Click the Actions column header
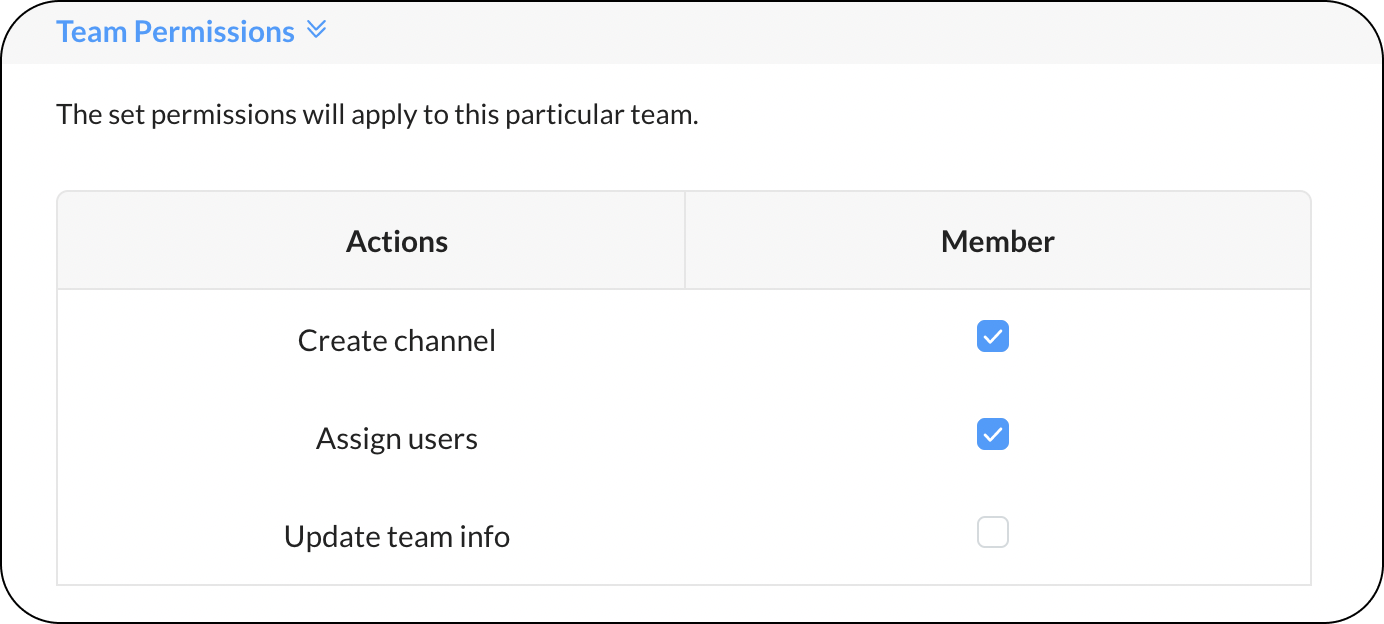The width and height of the screenshot is (1384, 624). coord(397,241)
